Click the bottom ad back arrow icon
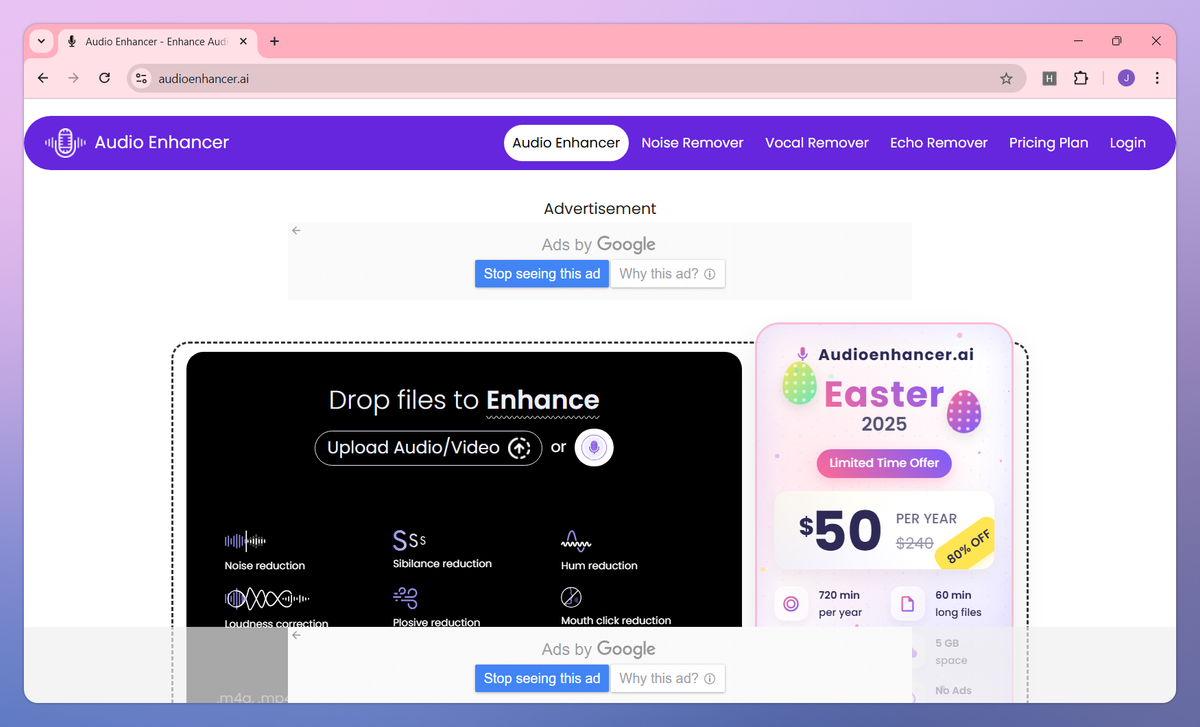Viewport: 1200px width, 727px height. pyautogui.click(x=296, y=635)
